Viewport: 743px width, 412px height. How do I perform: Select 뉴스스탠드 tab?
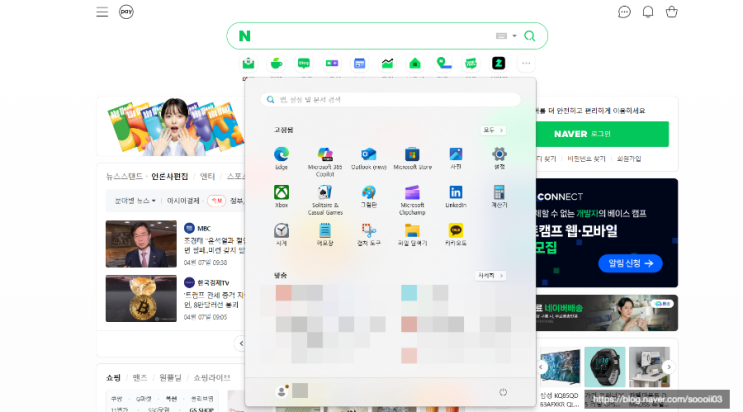(x=124, y=176)
